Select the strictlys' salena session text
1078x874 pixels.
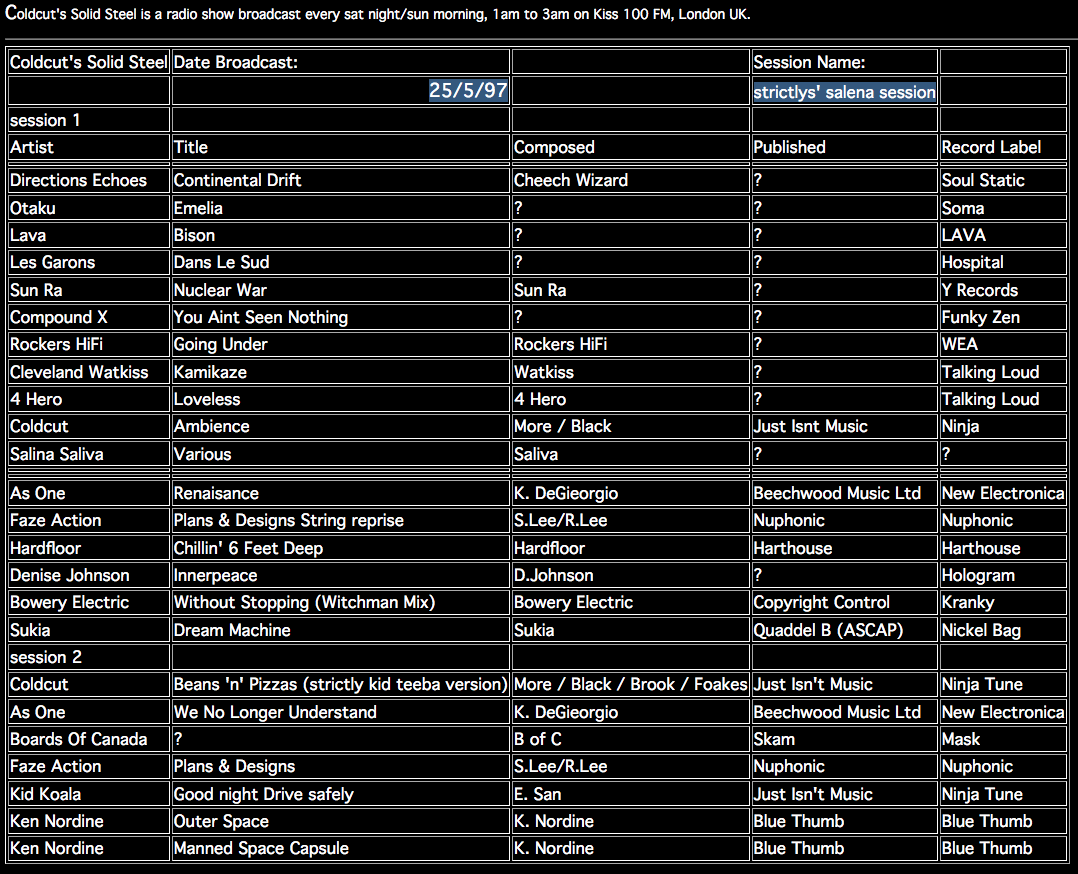click(844, 92)
